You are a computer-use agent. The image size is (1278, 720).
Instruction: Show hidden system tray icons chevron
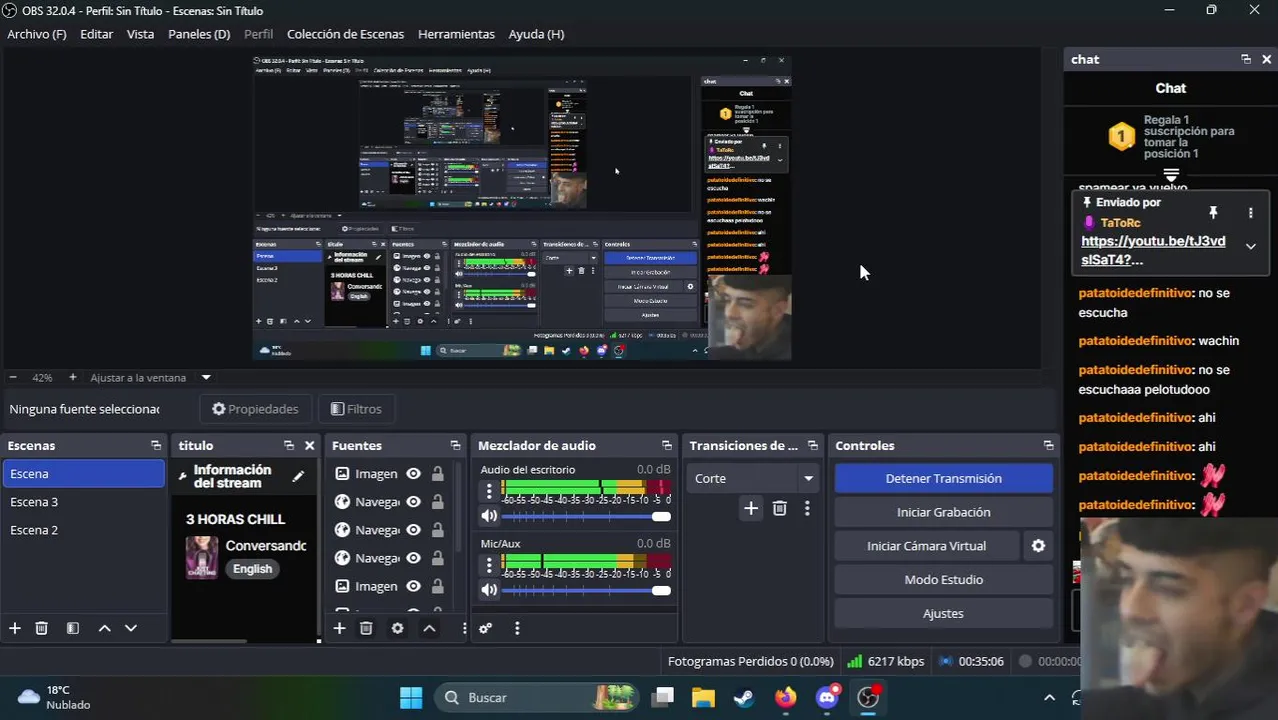tap(1049, 697)
